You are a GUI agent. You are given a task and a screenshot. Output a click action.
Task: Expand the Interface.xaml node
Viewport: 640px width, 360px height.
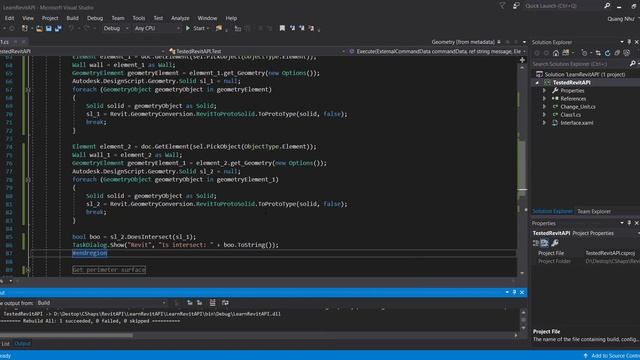[544, 123]
